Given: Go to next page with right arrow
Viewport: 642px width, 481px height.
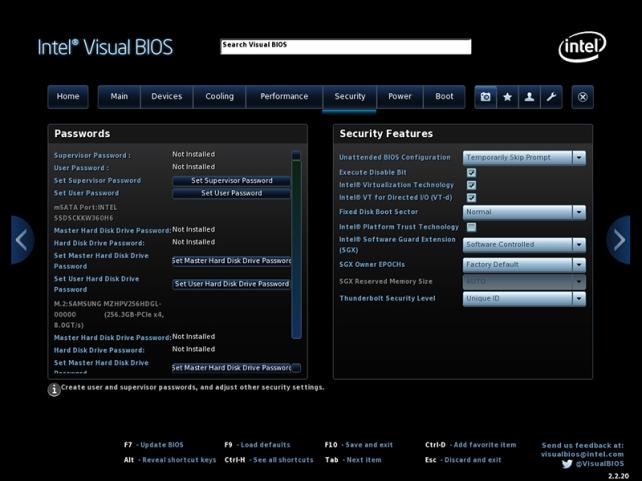Looking at the screenshot, I should point(620,240).
